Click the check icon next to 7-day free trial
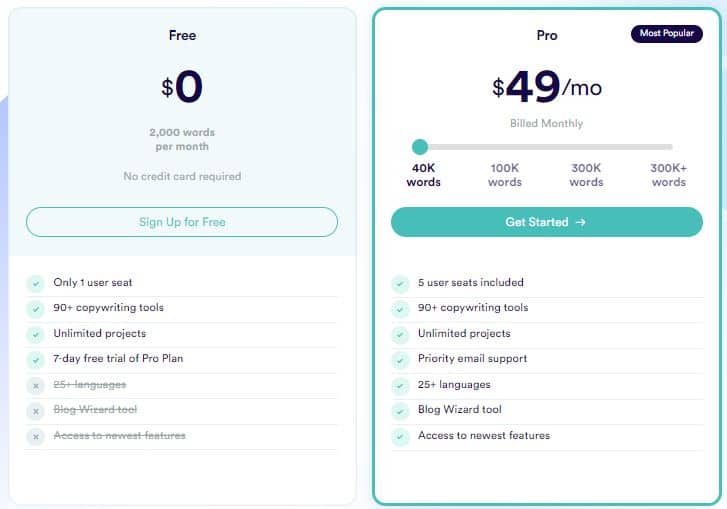The height and width of the screenshot is (509, 727). tap(36, 360)
